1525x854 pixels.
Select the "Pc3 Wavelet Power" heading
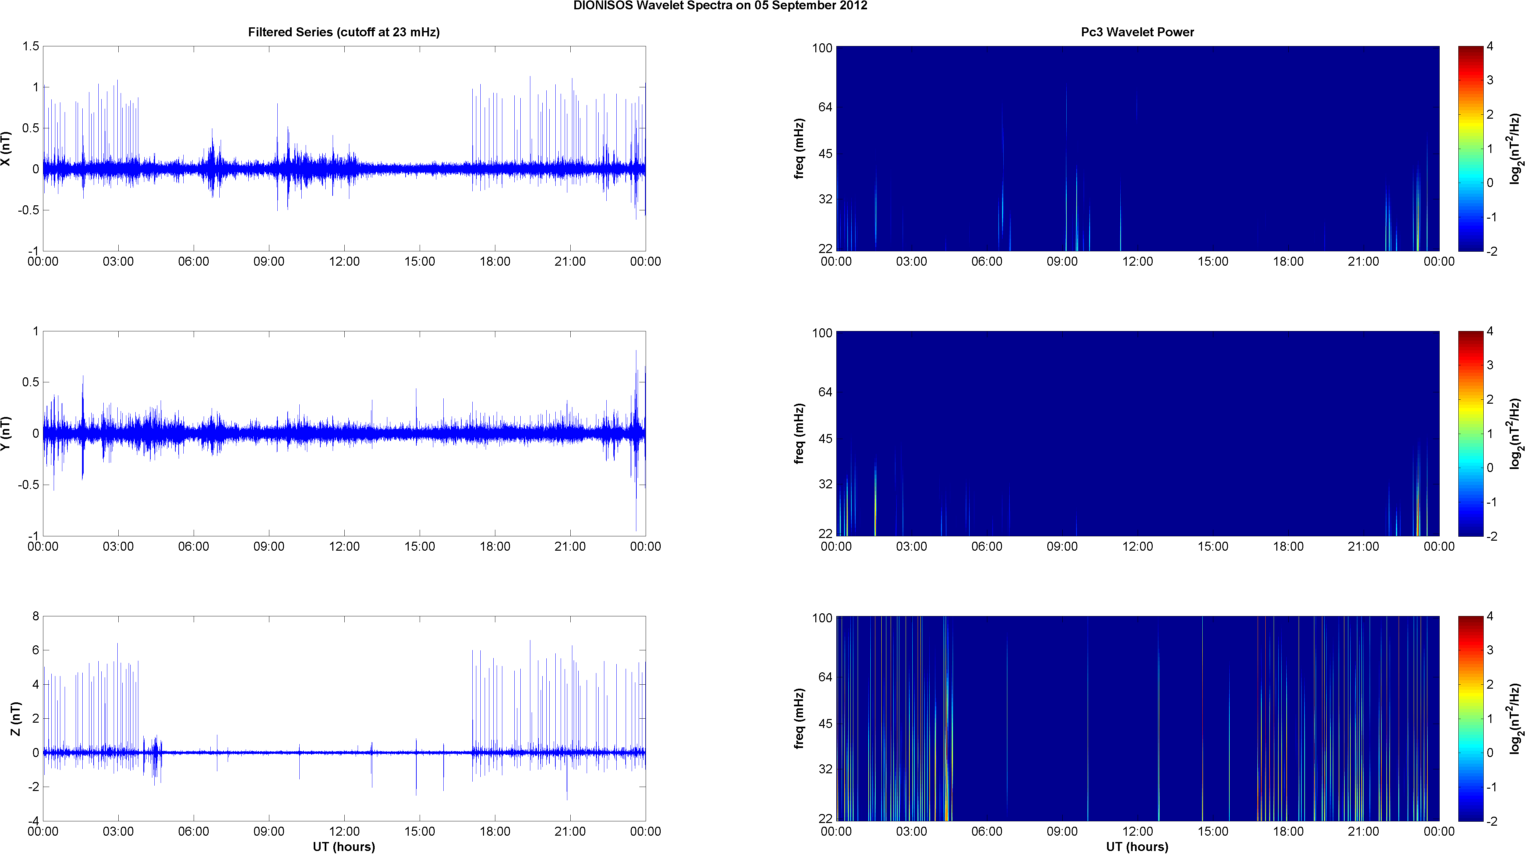[x=1137, y=32]
